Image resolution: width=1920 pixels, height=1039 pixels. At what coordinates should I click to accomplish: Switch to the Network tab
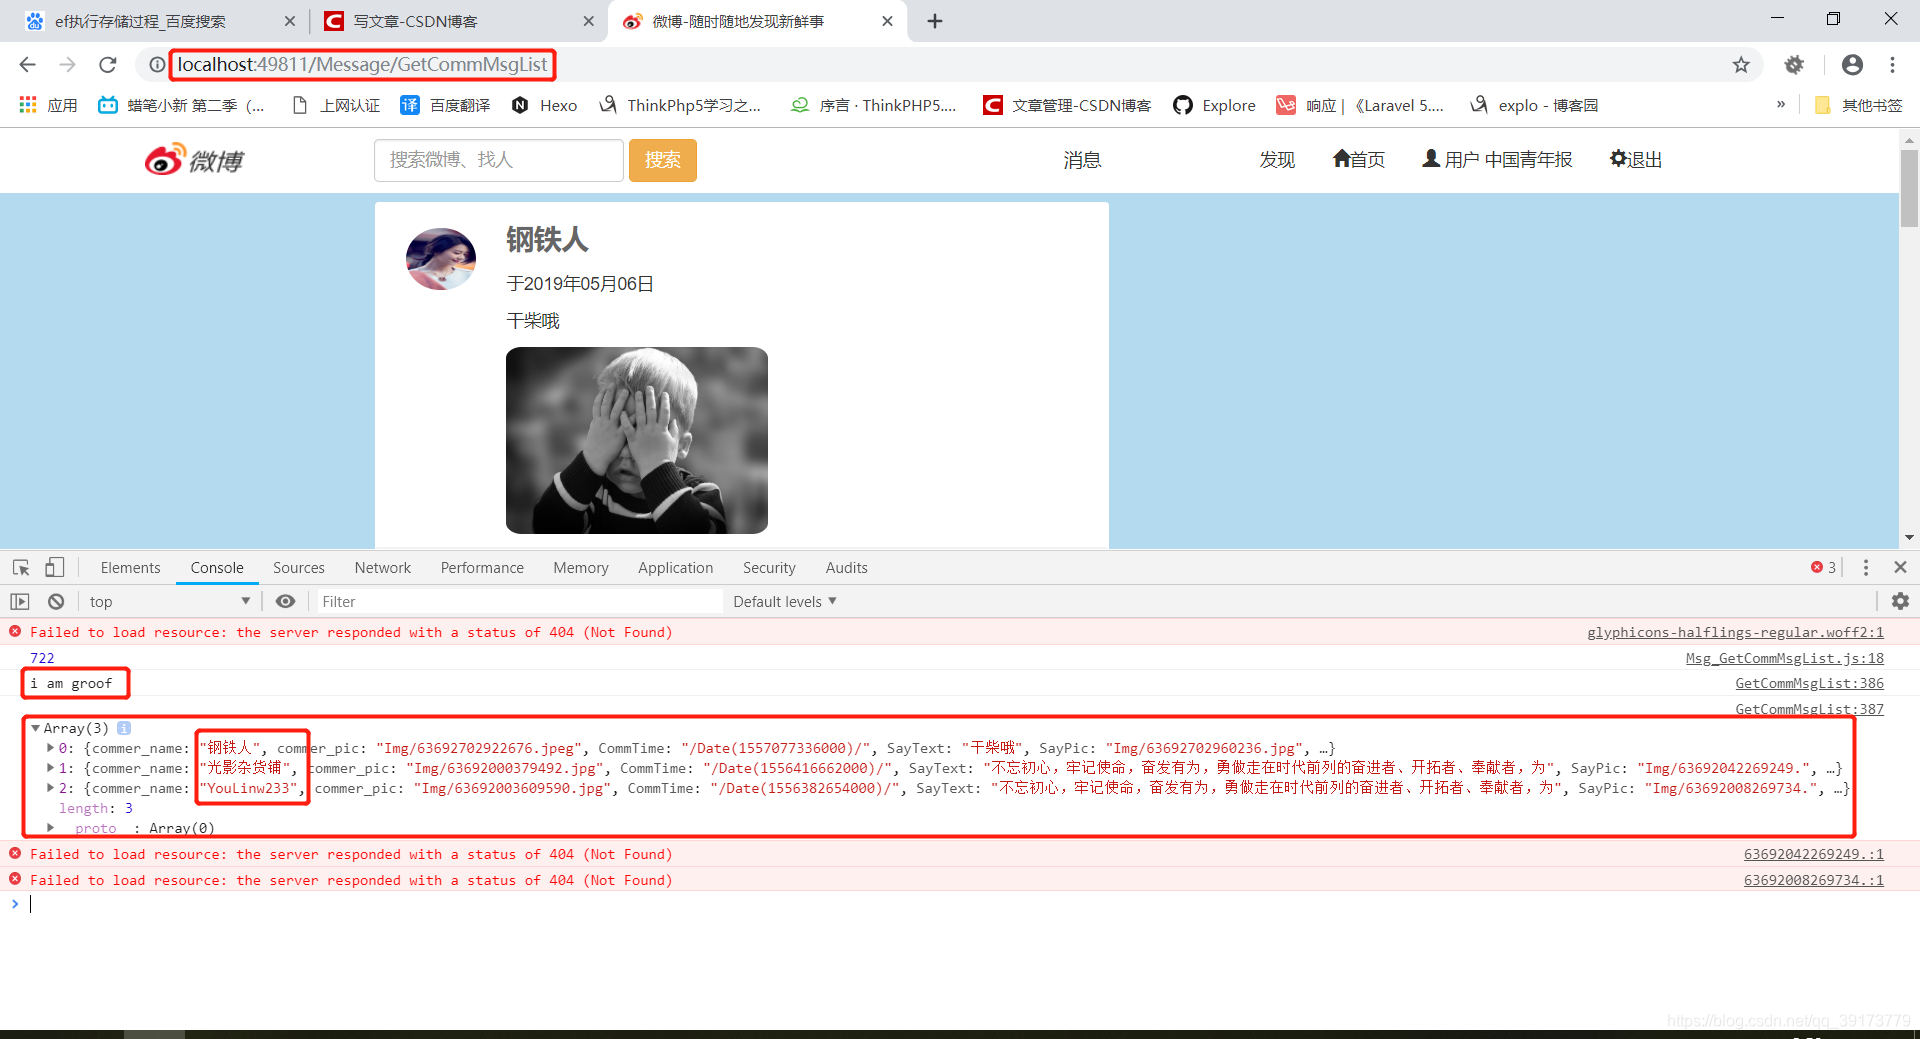point(382,567)
